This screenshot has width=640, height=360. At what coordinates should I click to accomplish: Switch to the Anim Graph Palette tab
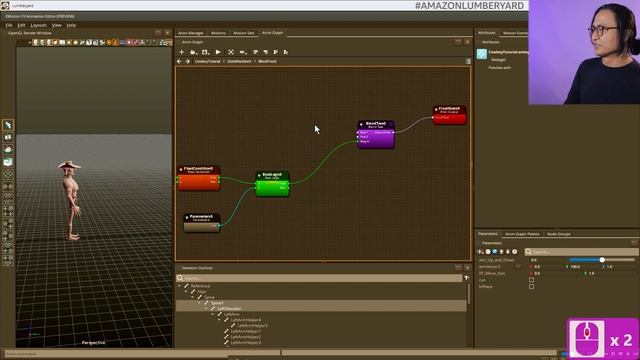[x=522, y=234]
